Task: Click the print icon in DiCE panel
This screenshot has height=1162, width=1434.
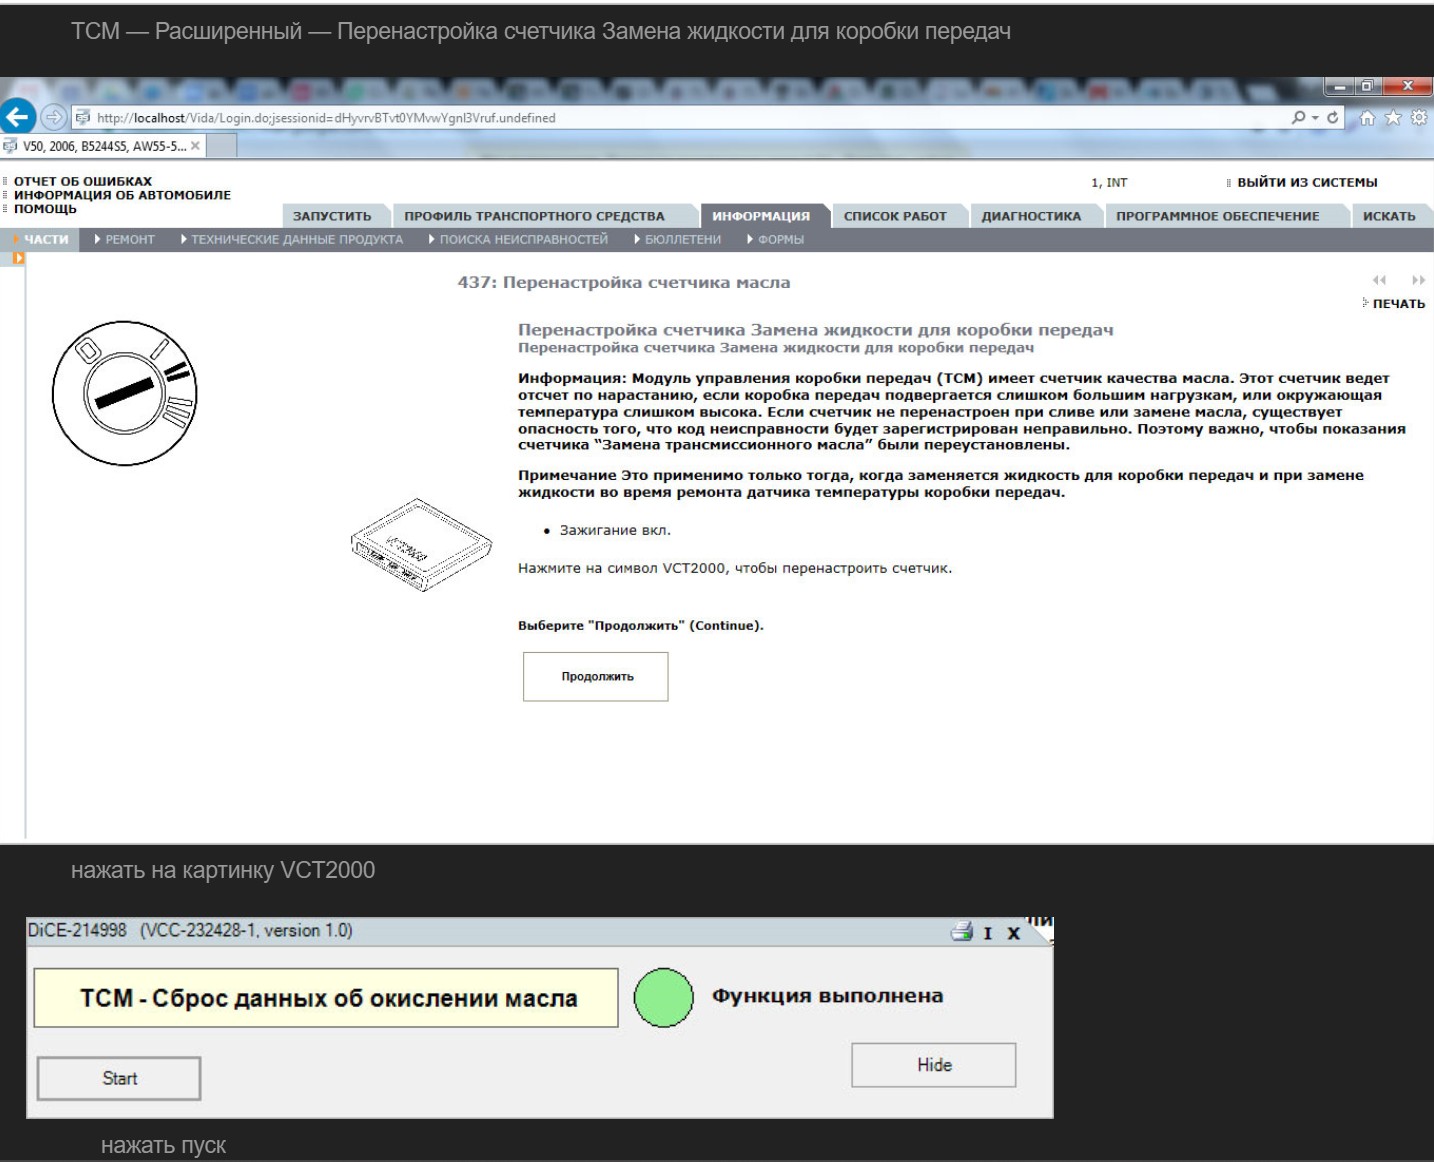Action: point(961,932)
